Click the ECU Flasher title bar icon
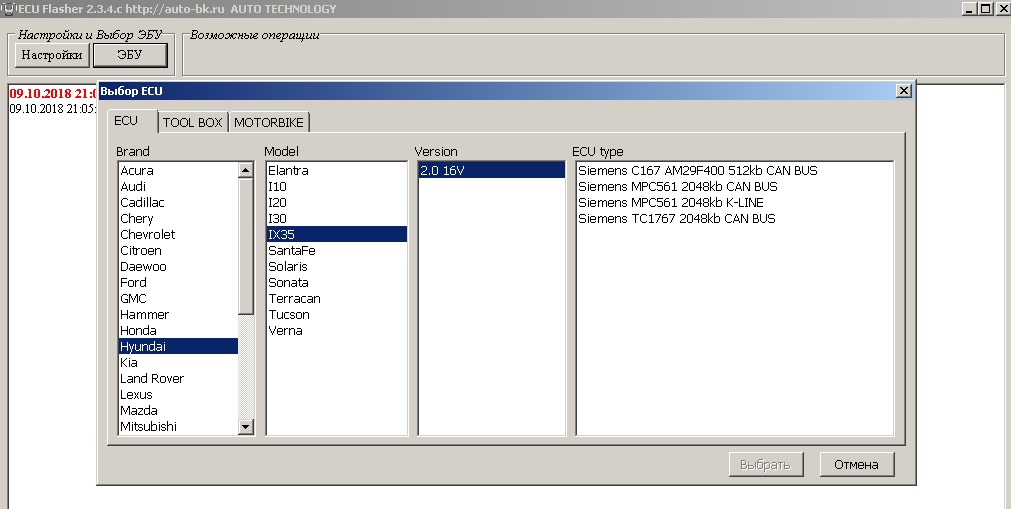1011x509 pixels. point(9,8)
